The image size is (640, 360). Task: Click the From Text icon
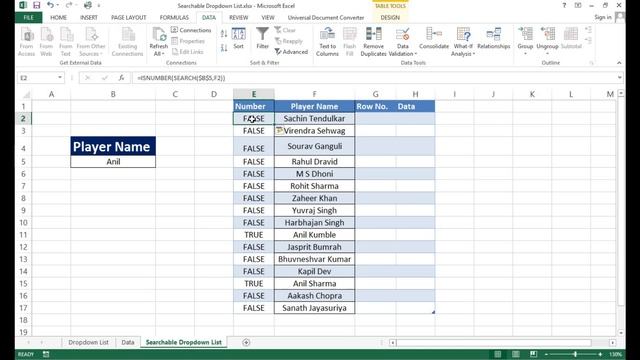point(65,41)
